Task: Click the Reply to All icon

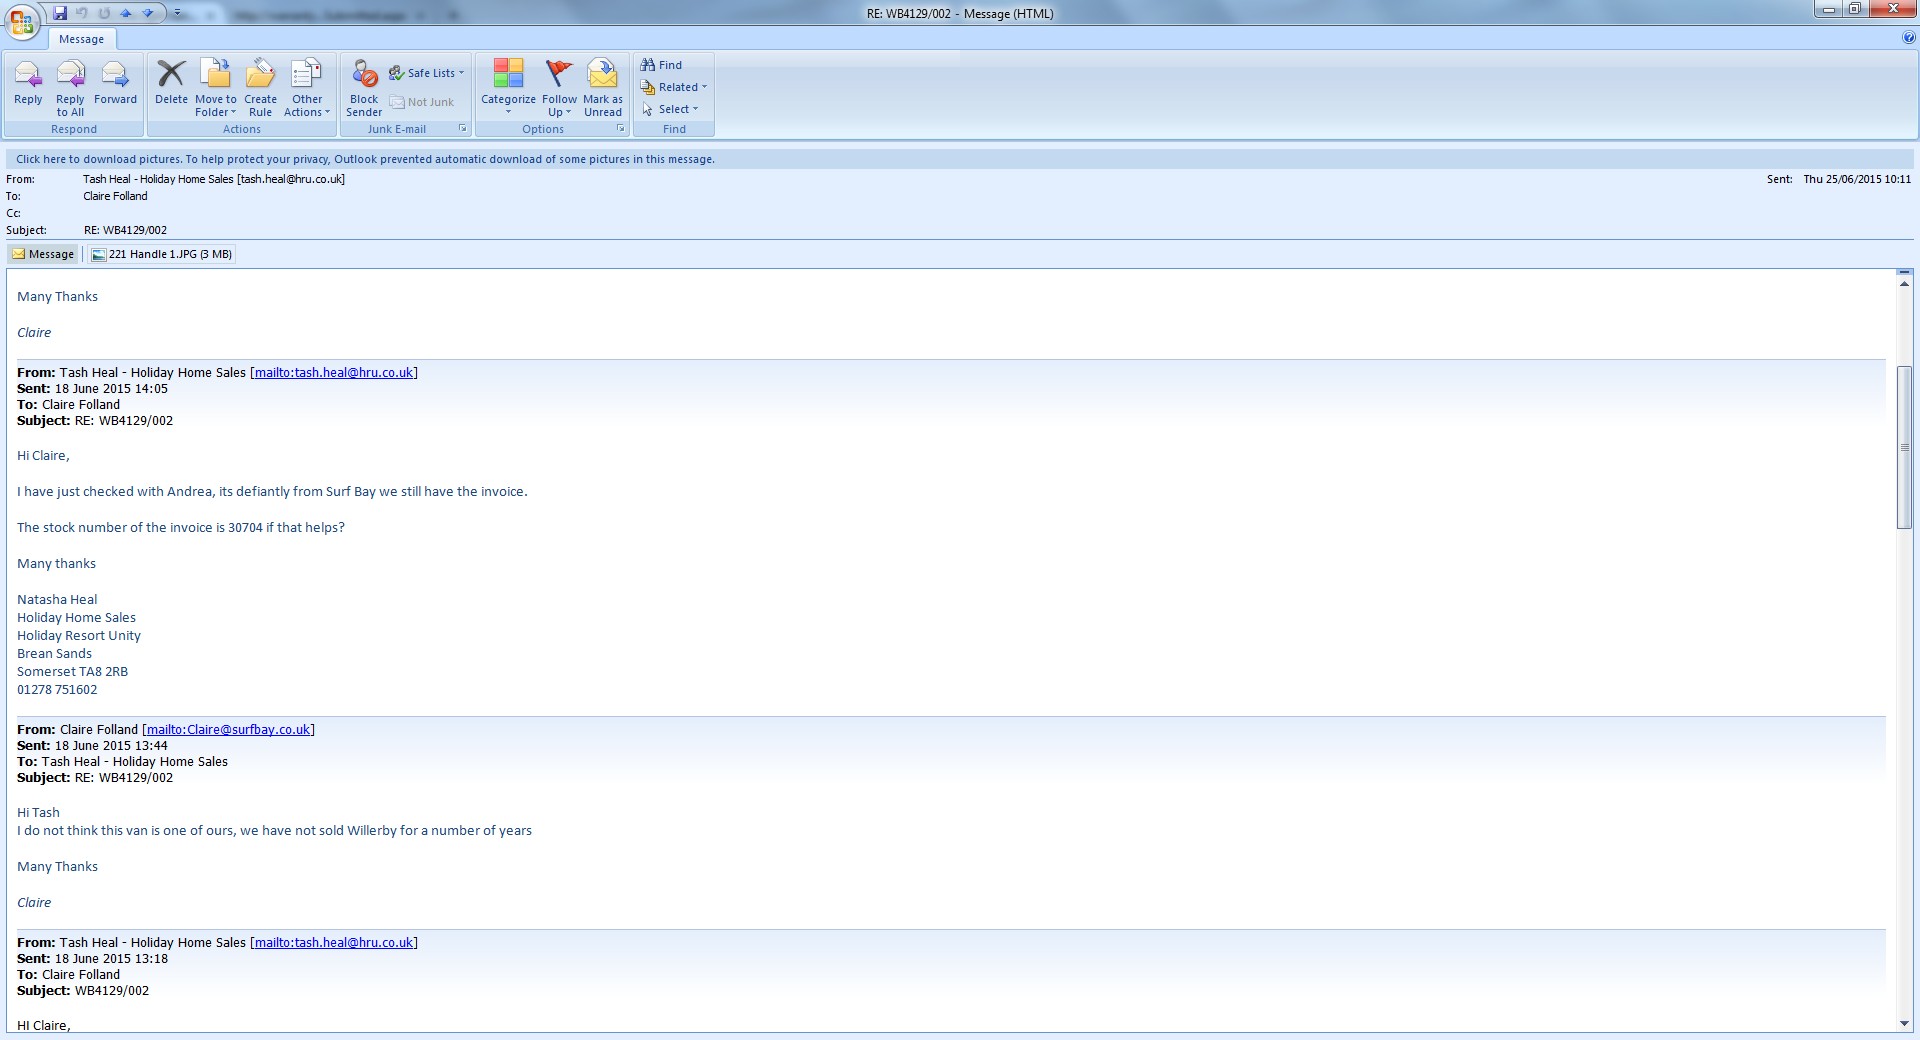Action: (70, 75)
